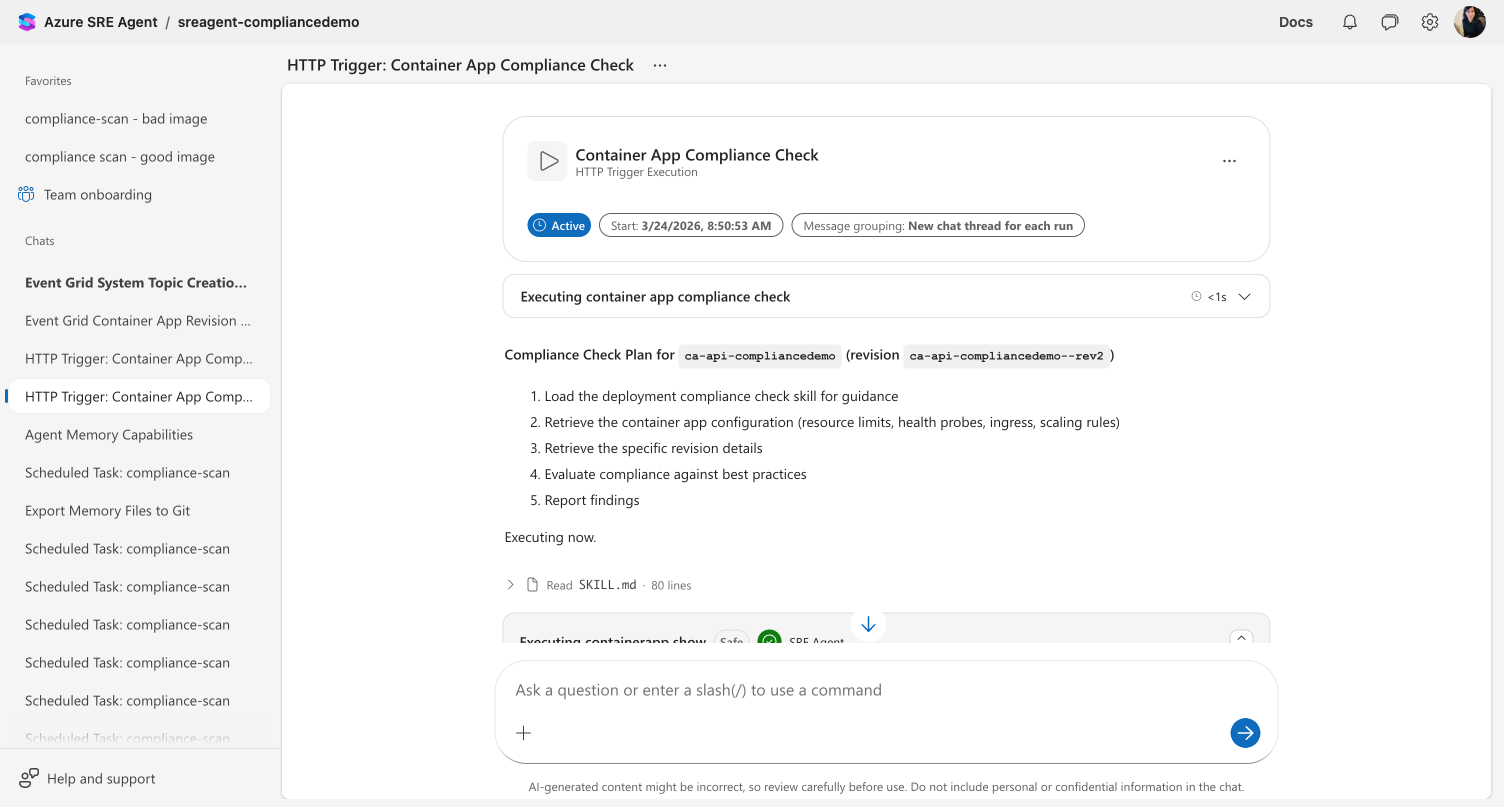Open the Export Memory Files to Git chat
The width and height of the screenshot is (1504, 807).
tap(108, 511)
